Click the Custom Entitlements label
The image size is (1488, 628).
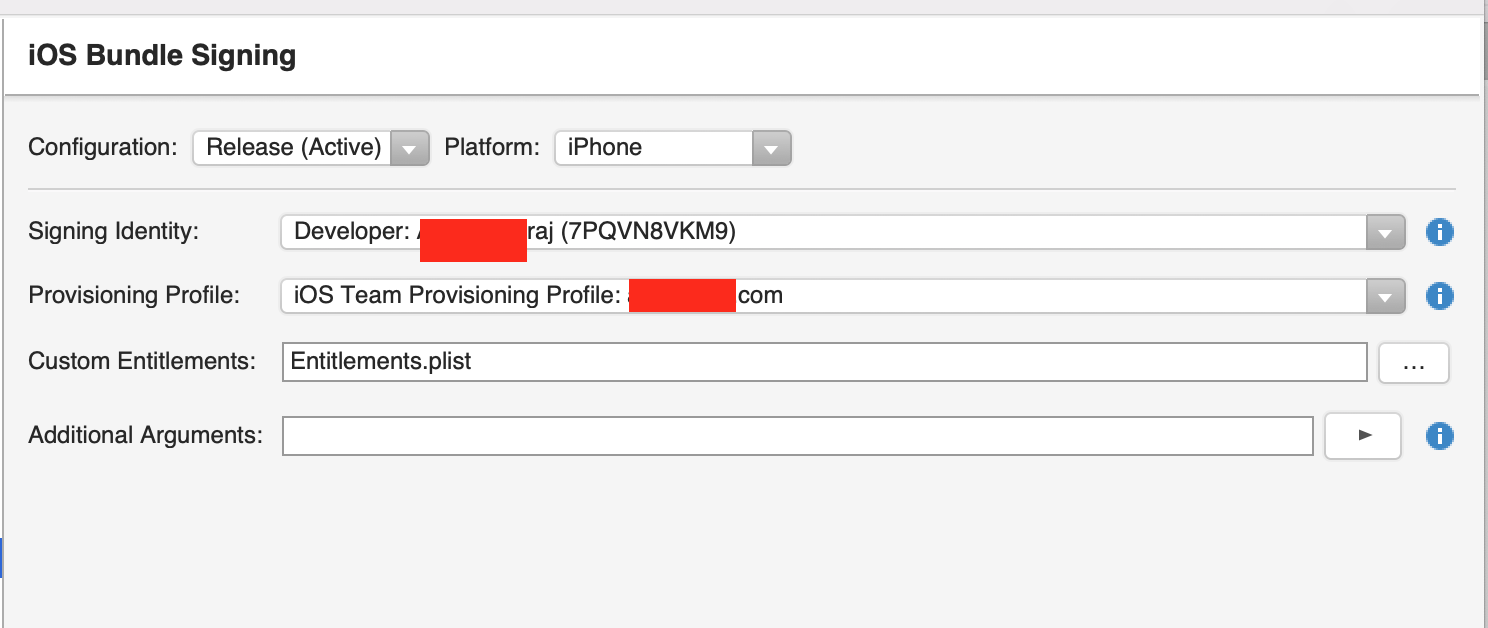point(143,361)
